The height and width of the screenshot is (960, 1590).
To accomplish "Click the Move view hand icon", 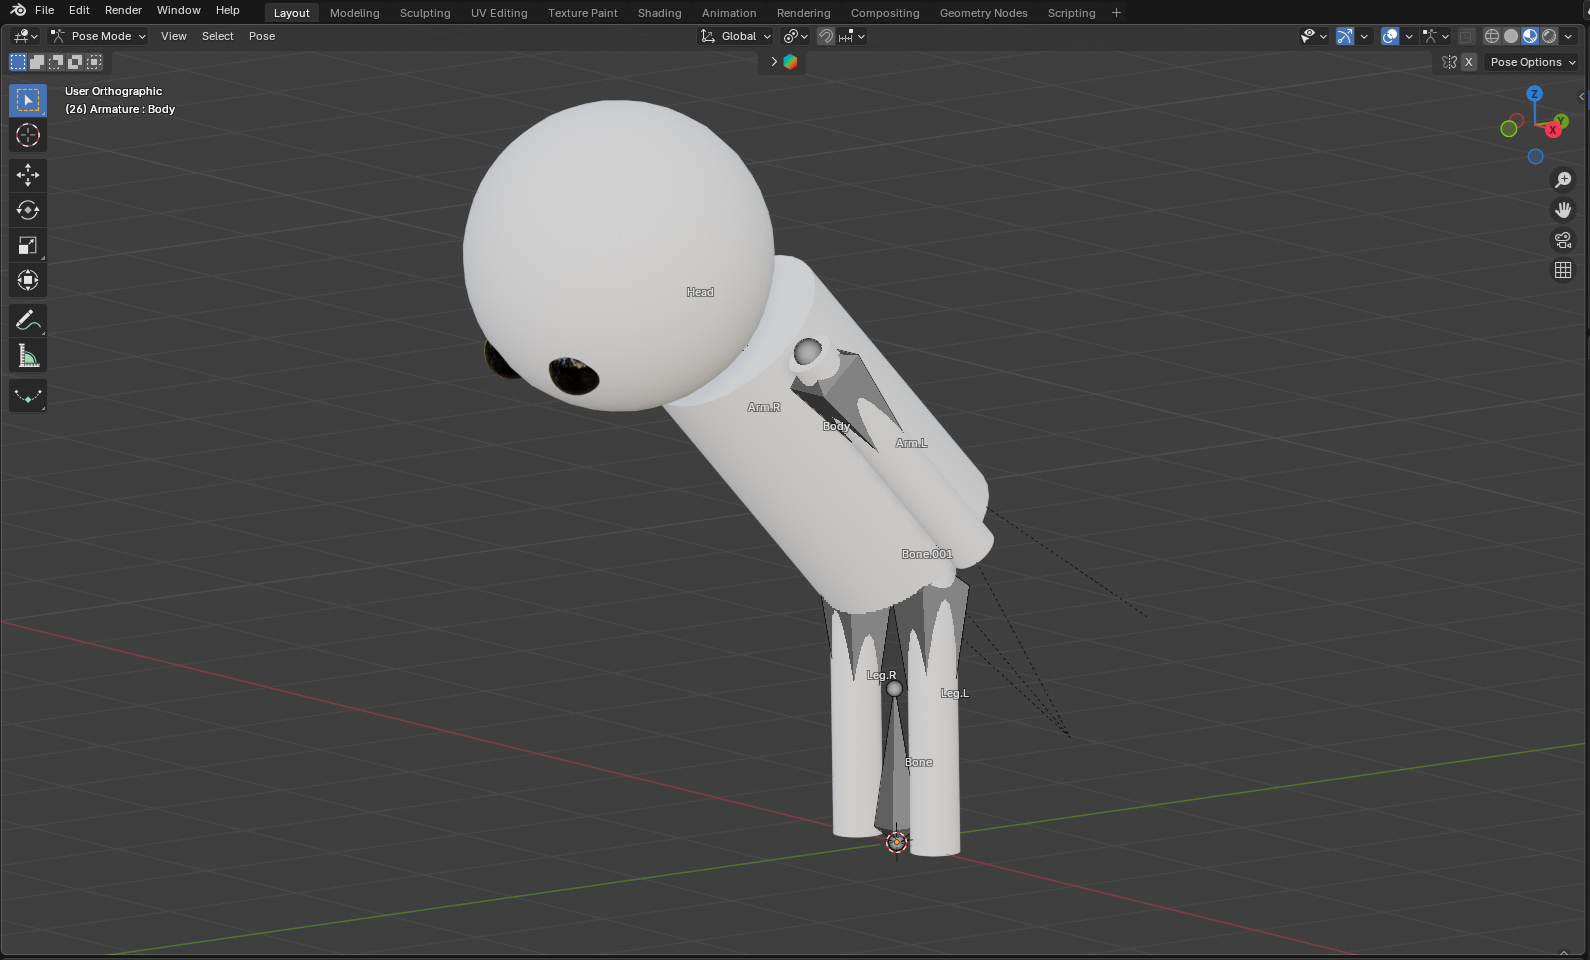I will tap(1563, 210).
